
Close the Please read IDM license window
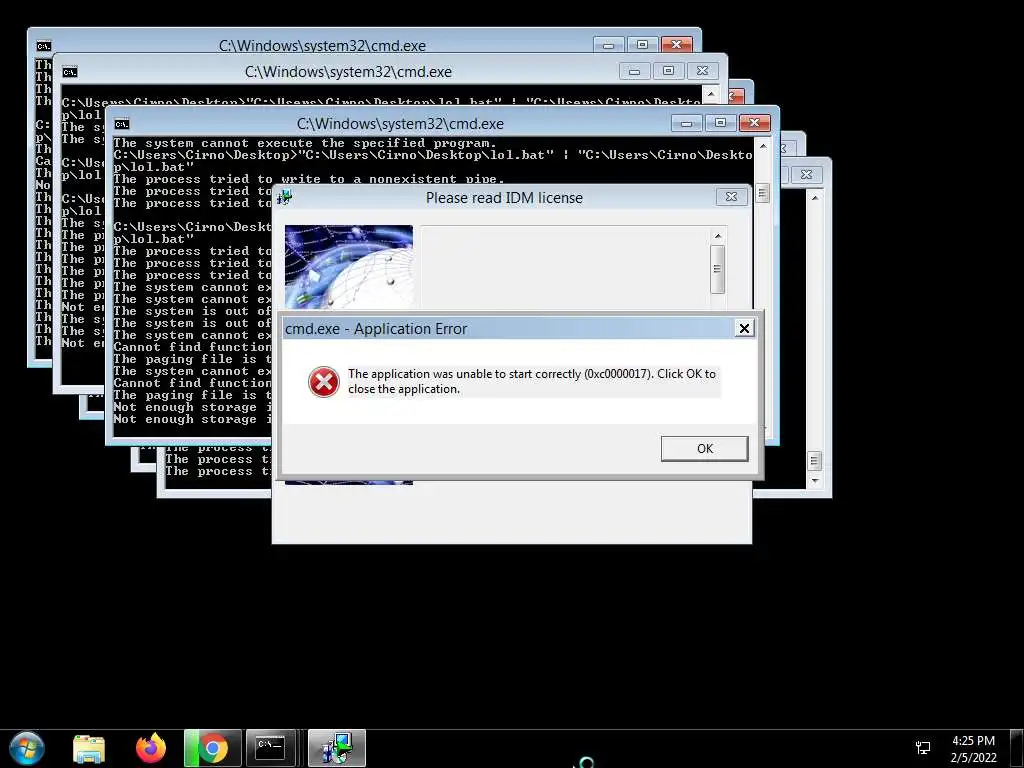[731, 197]
